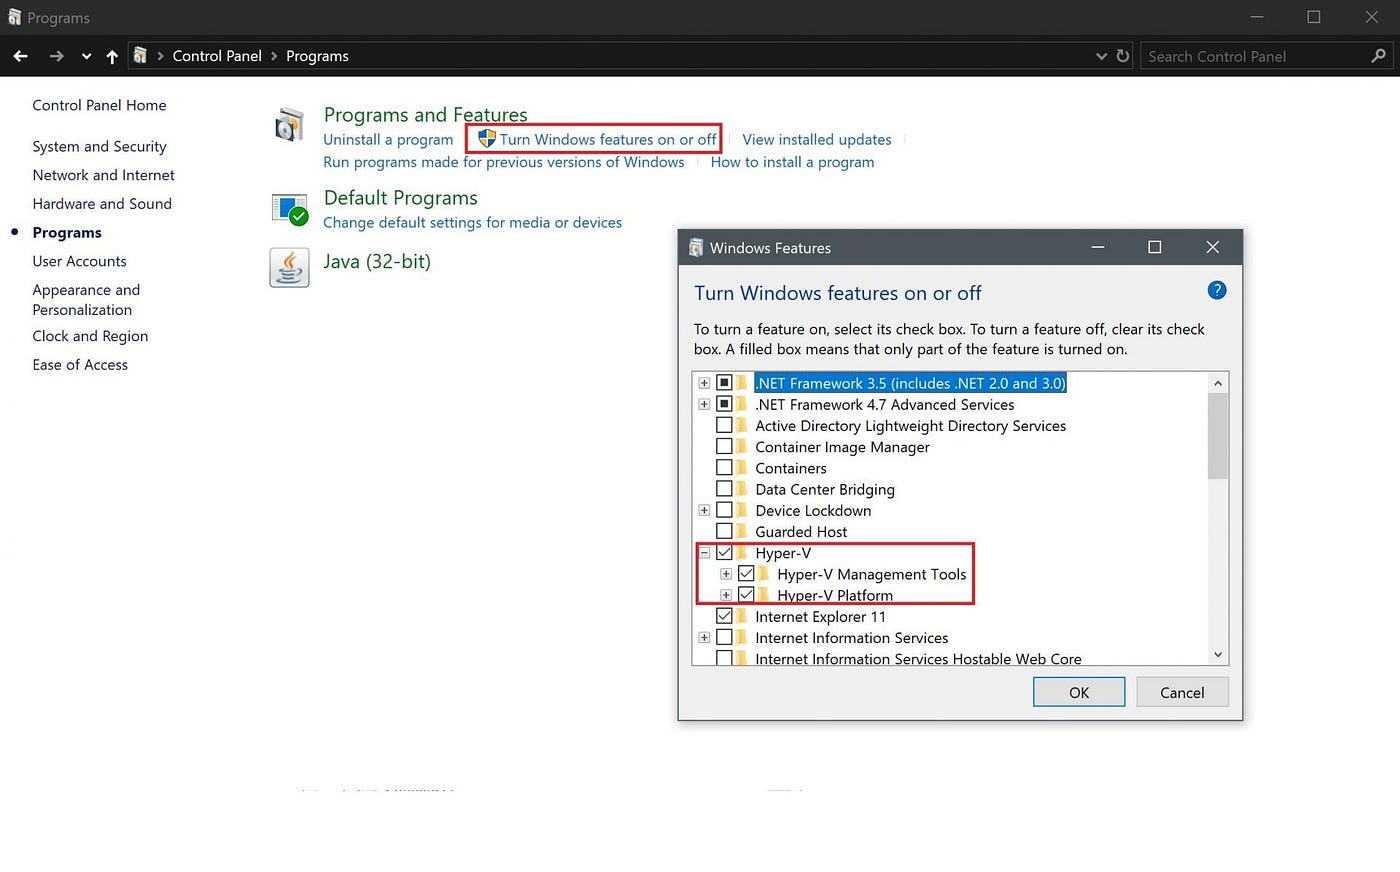
Task: Open How to install a program
Action: coord(792,162)
